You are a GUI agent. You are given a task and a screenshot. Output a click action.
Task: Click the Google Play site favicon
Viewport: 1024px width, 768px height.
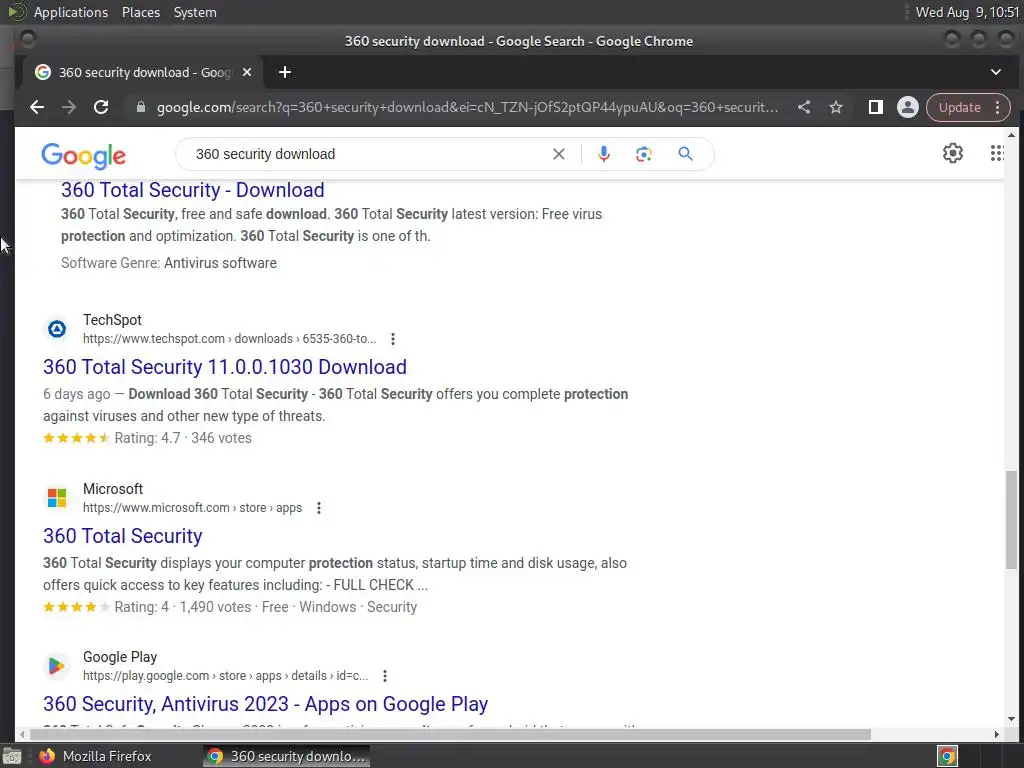(57, 666)
